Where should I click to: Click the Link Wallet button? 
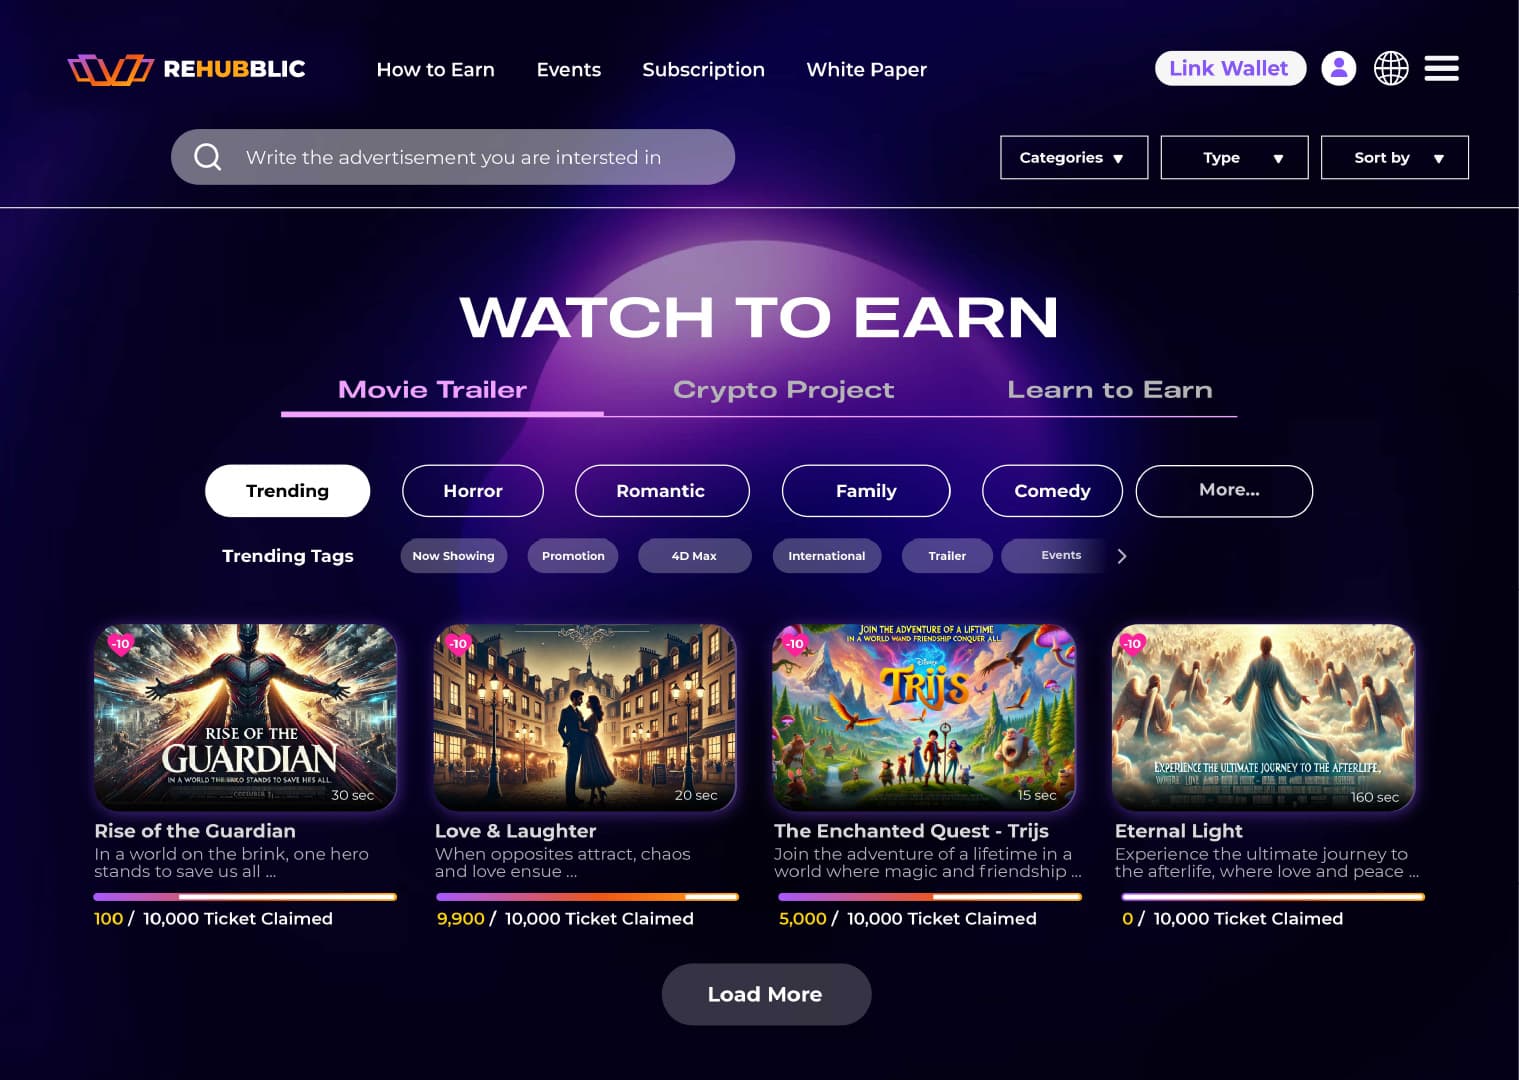1230,68
